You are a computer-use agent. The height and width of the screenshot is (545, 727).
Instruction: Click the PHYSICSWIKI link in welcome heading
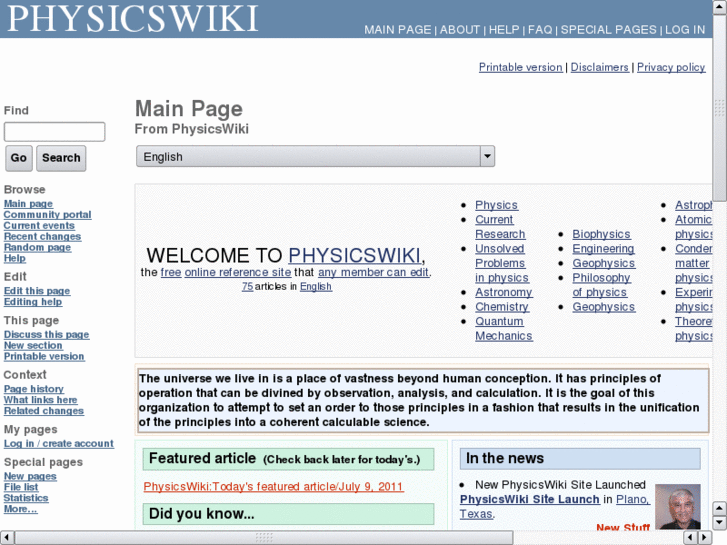pos(354,256)
